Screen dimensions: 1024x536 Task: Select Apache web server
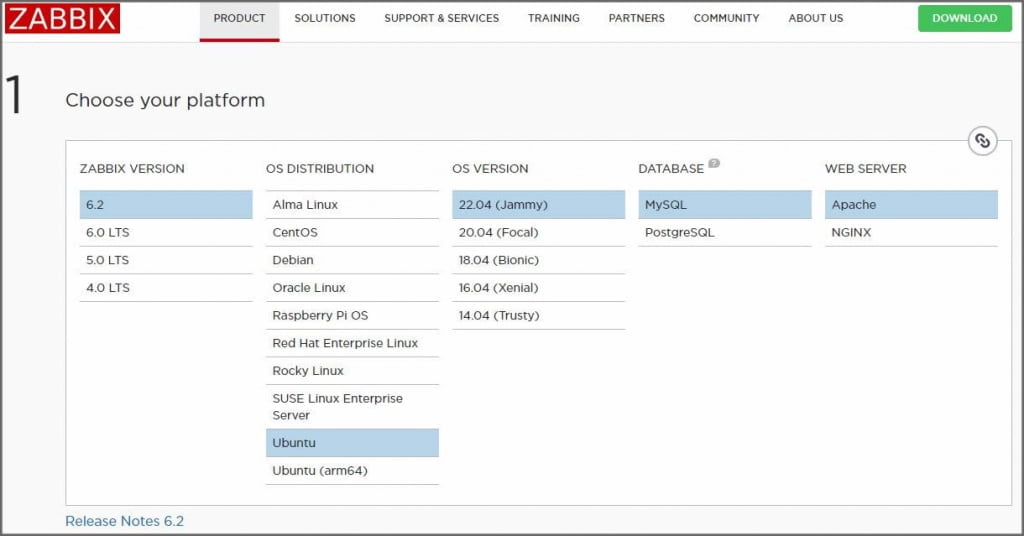[x=911, y=204]
